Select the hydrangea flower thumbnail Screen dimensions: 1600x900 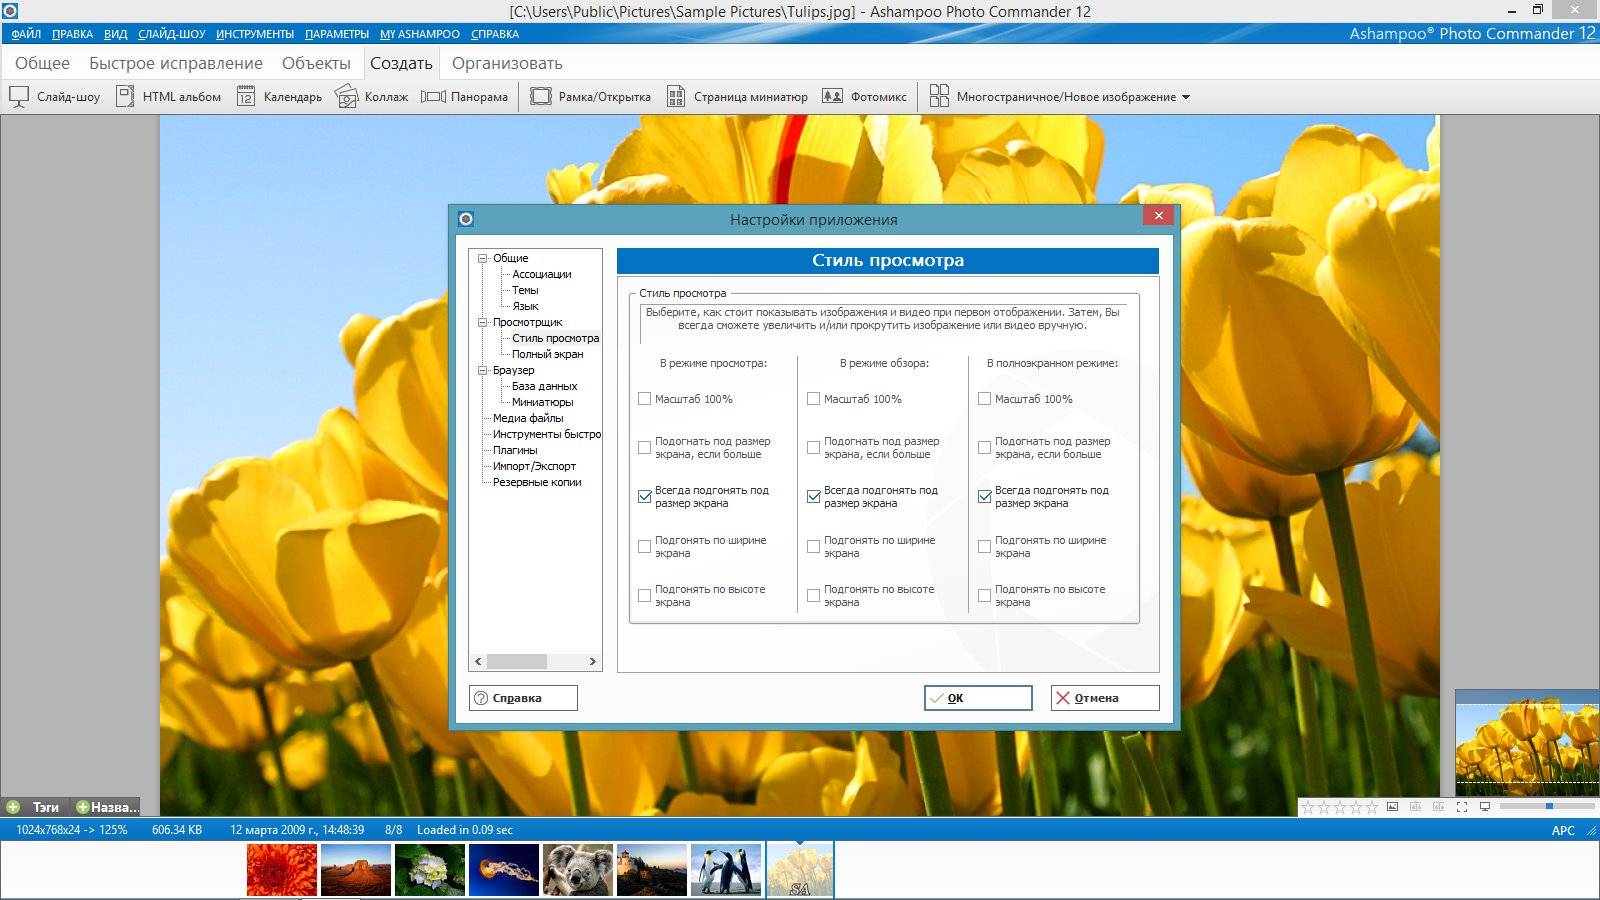tap(430, 869)
